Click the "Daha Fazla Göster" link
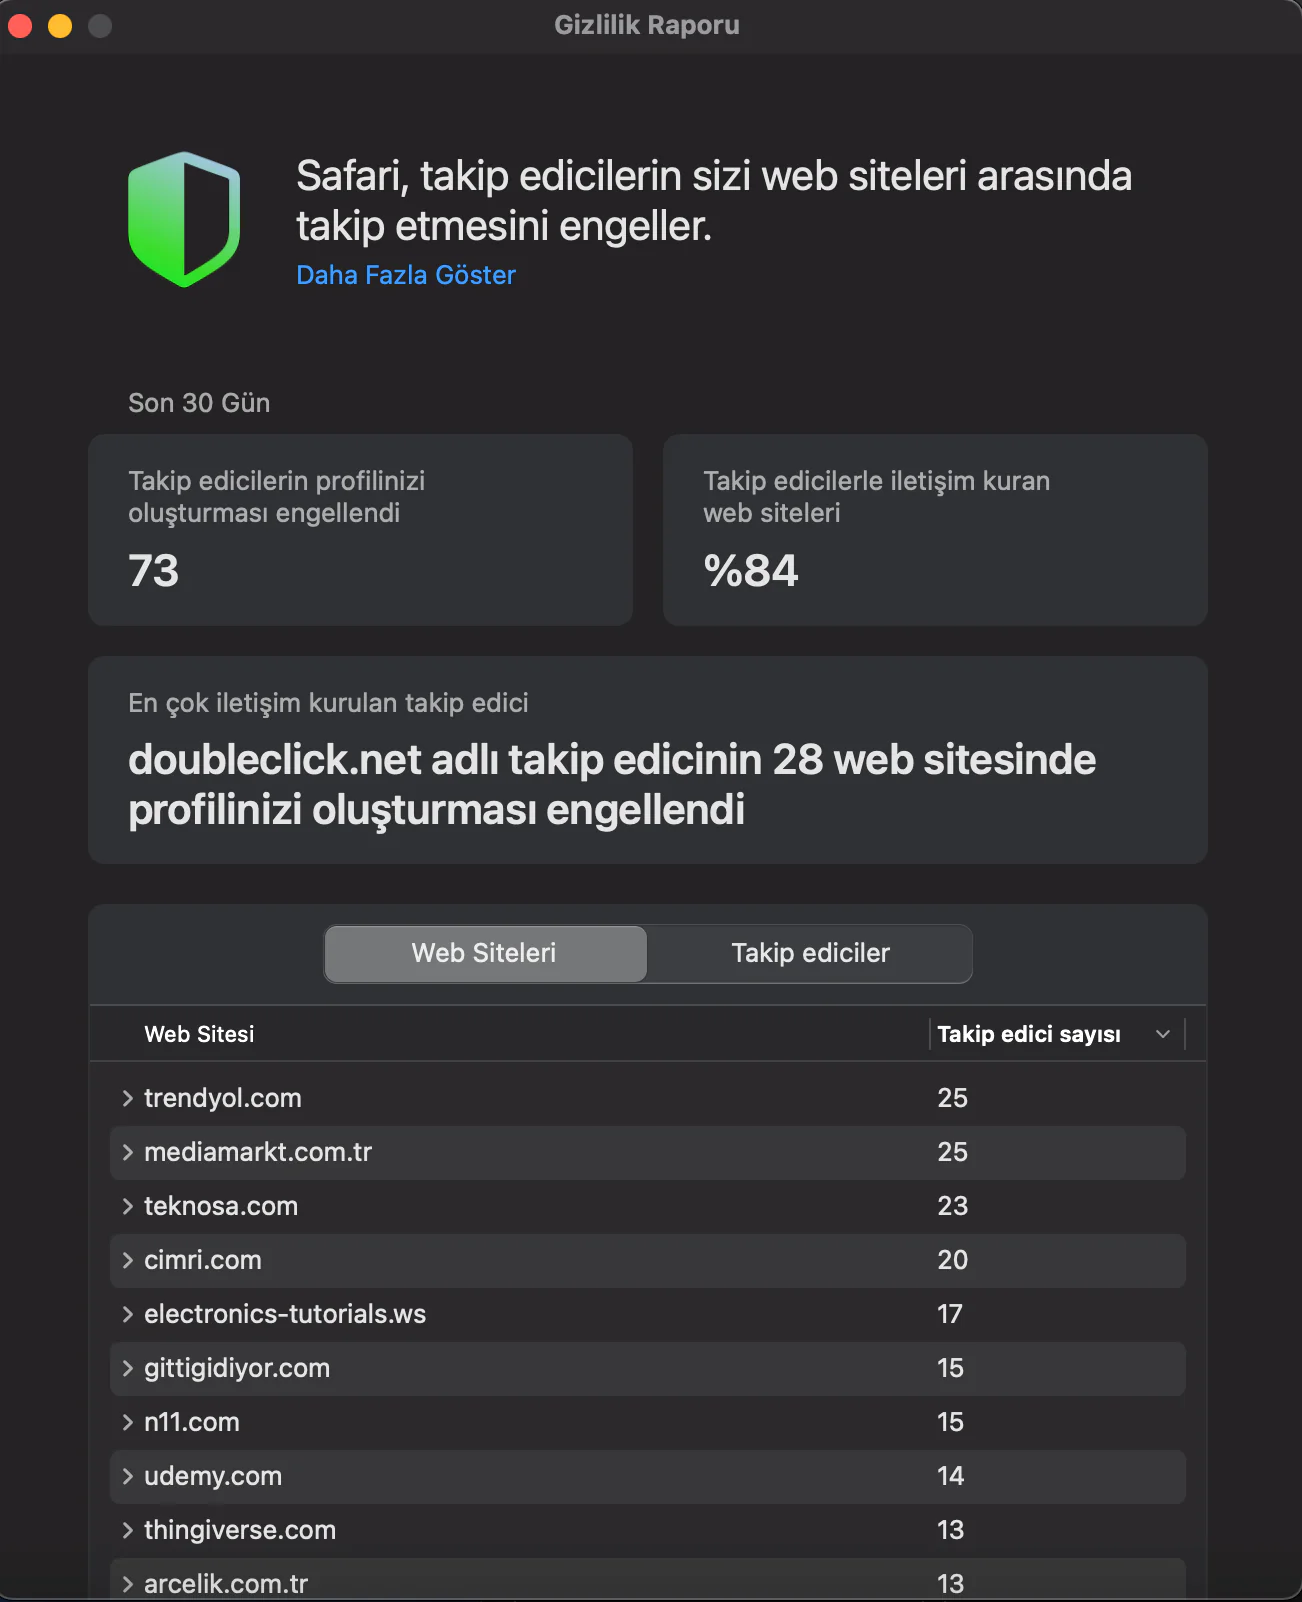 406,275
